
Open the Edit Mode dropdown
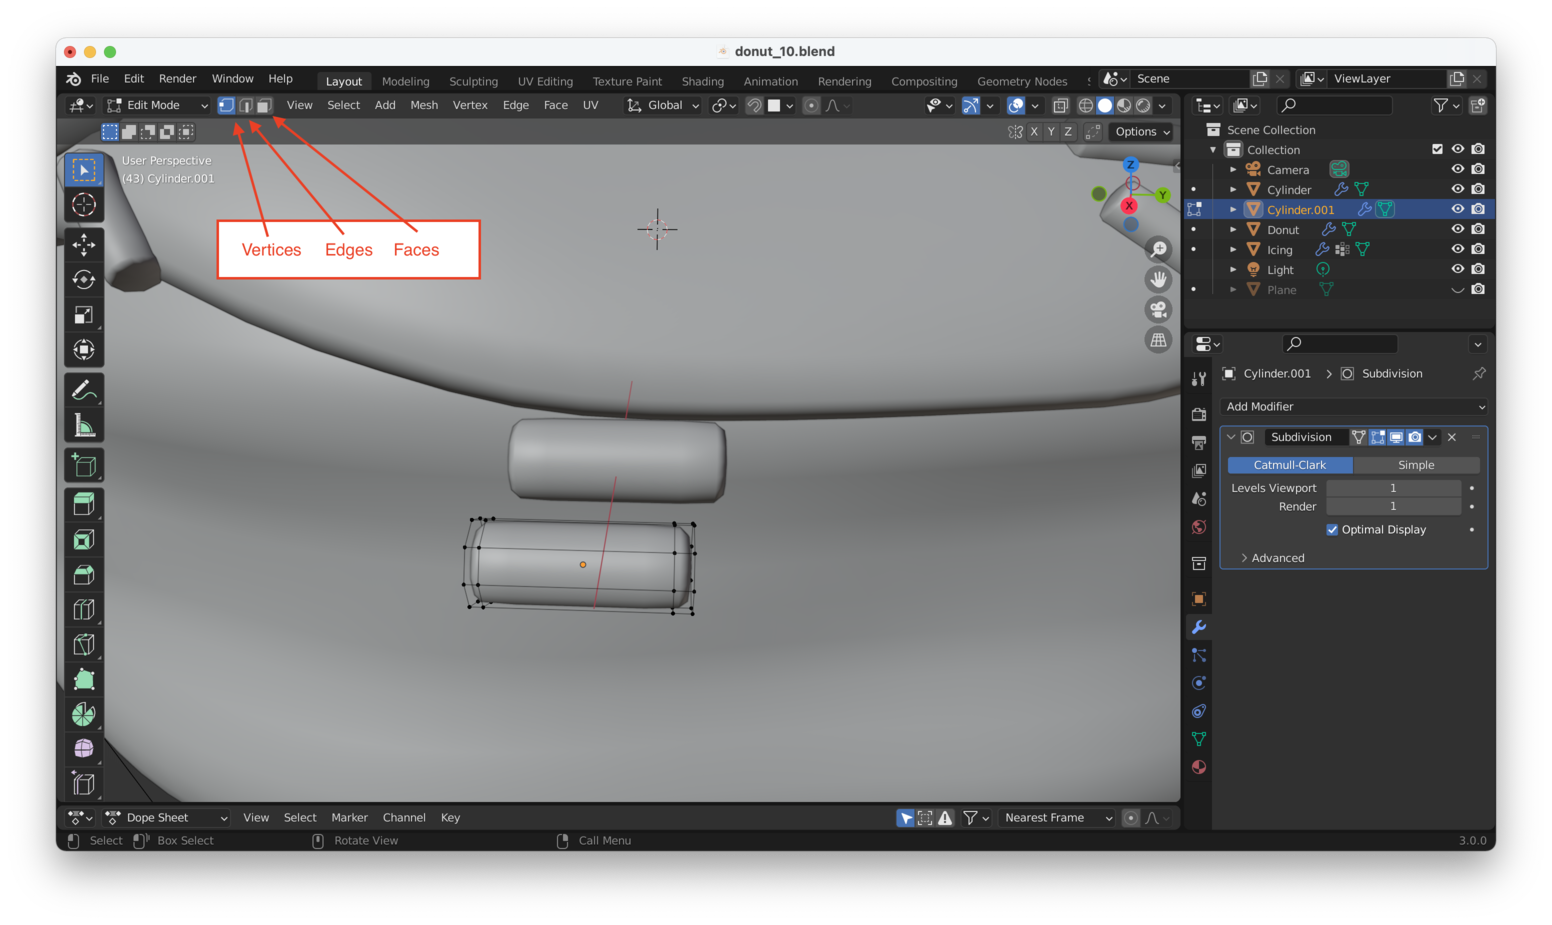point(158,105)
